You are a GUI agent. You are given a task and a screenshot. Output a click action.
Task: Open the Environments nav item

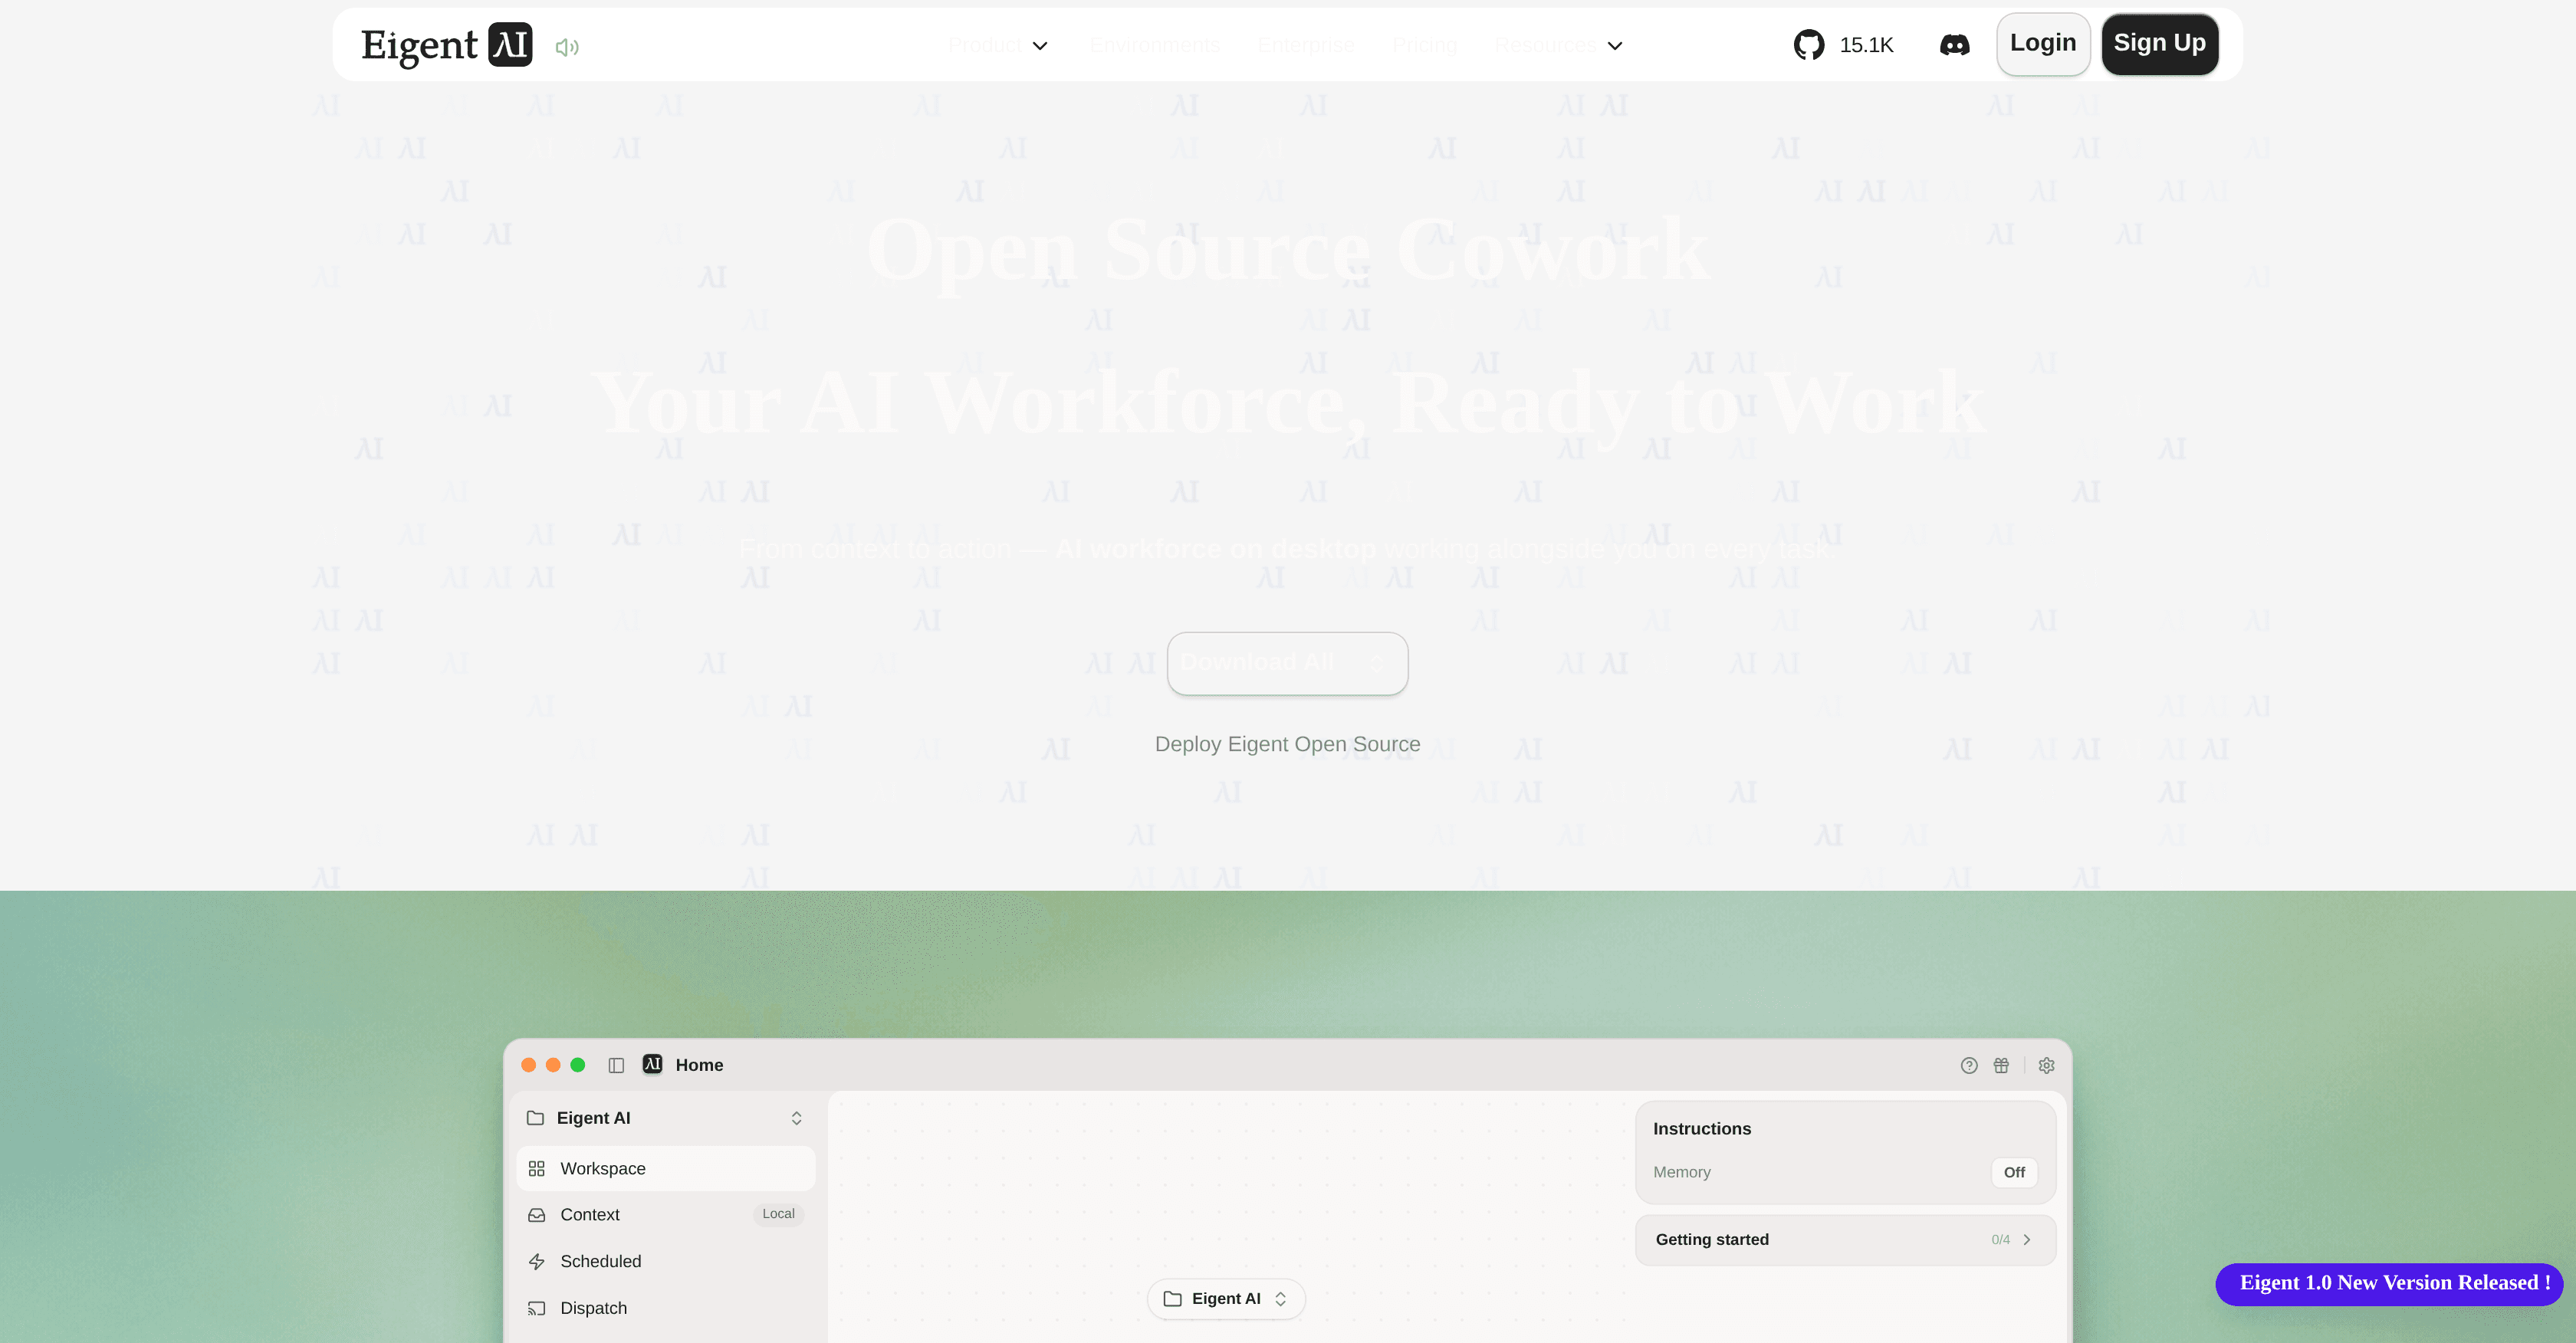[x=1154, y=45]
